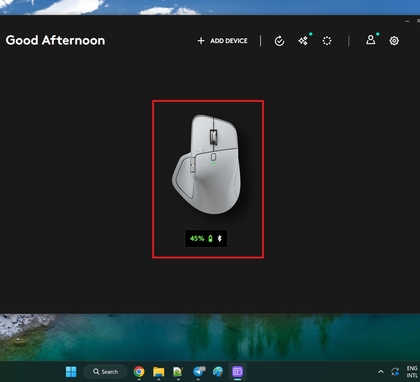
Task: Open the Windows Start menu
Action: pos(71,371)
